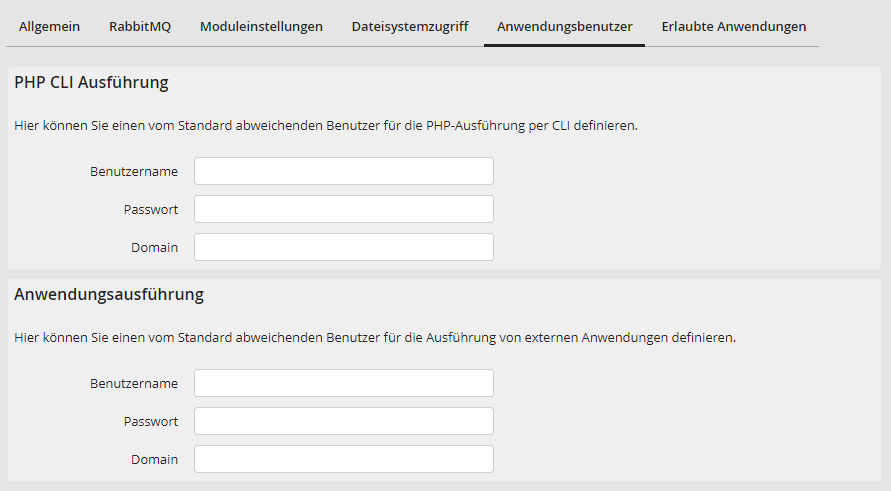Select the Anwendungsausführung Domain field

pos(343,459)
